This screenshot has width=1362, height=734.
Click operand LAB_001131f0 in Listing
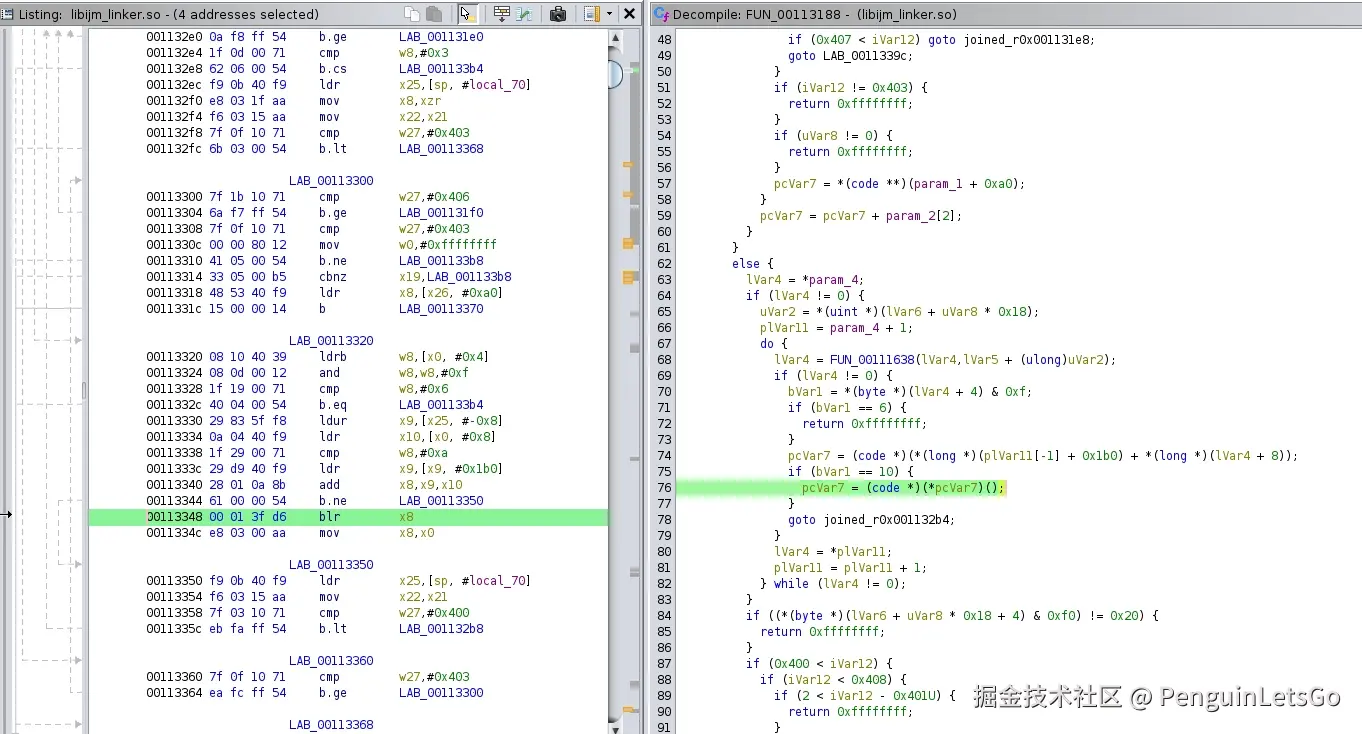point(441,213)
